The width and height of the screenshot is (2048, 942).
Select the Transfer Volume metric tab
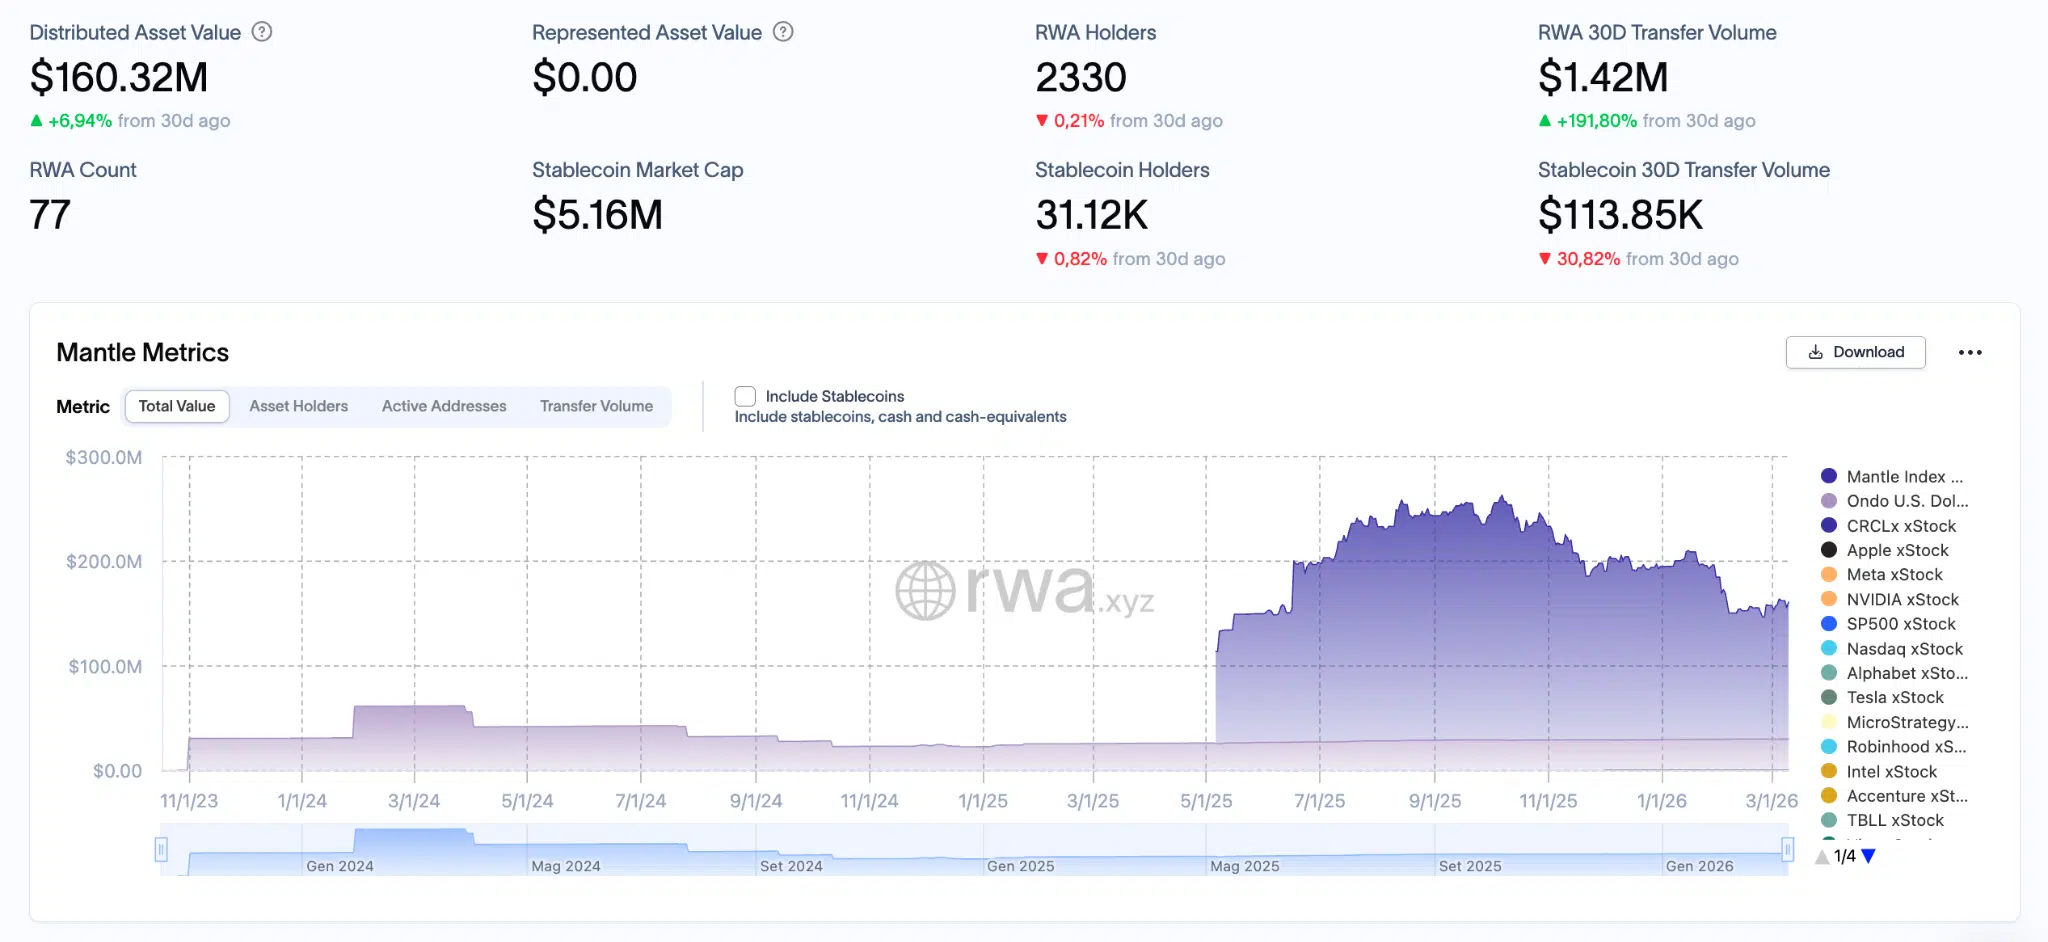click(596, 406)
